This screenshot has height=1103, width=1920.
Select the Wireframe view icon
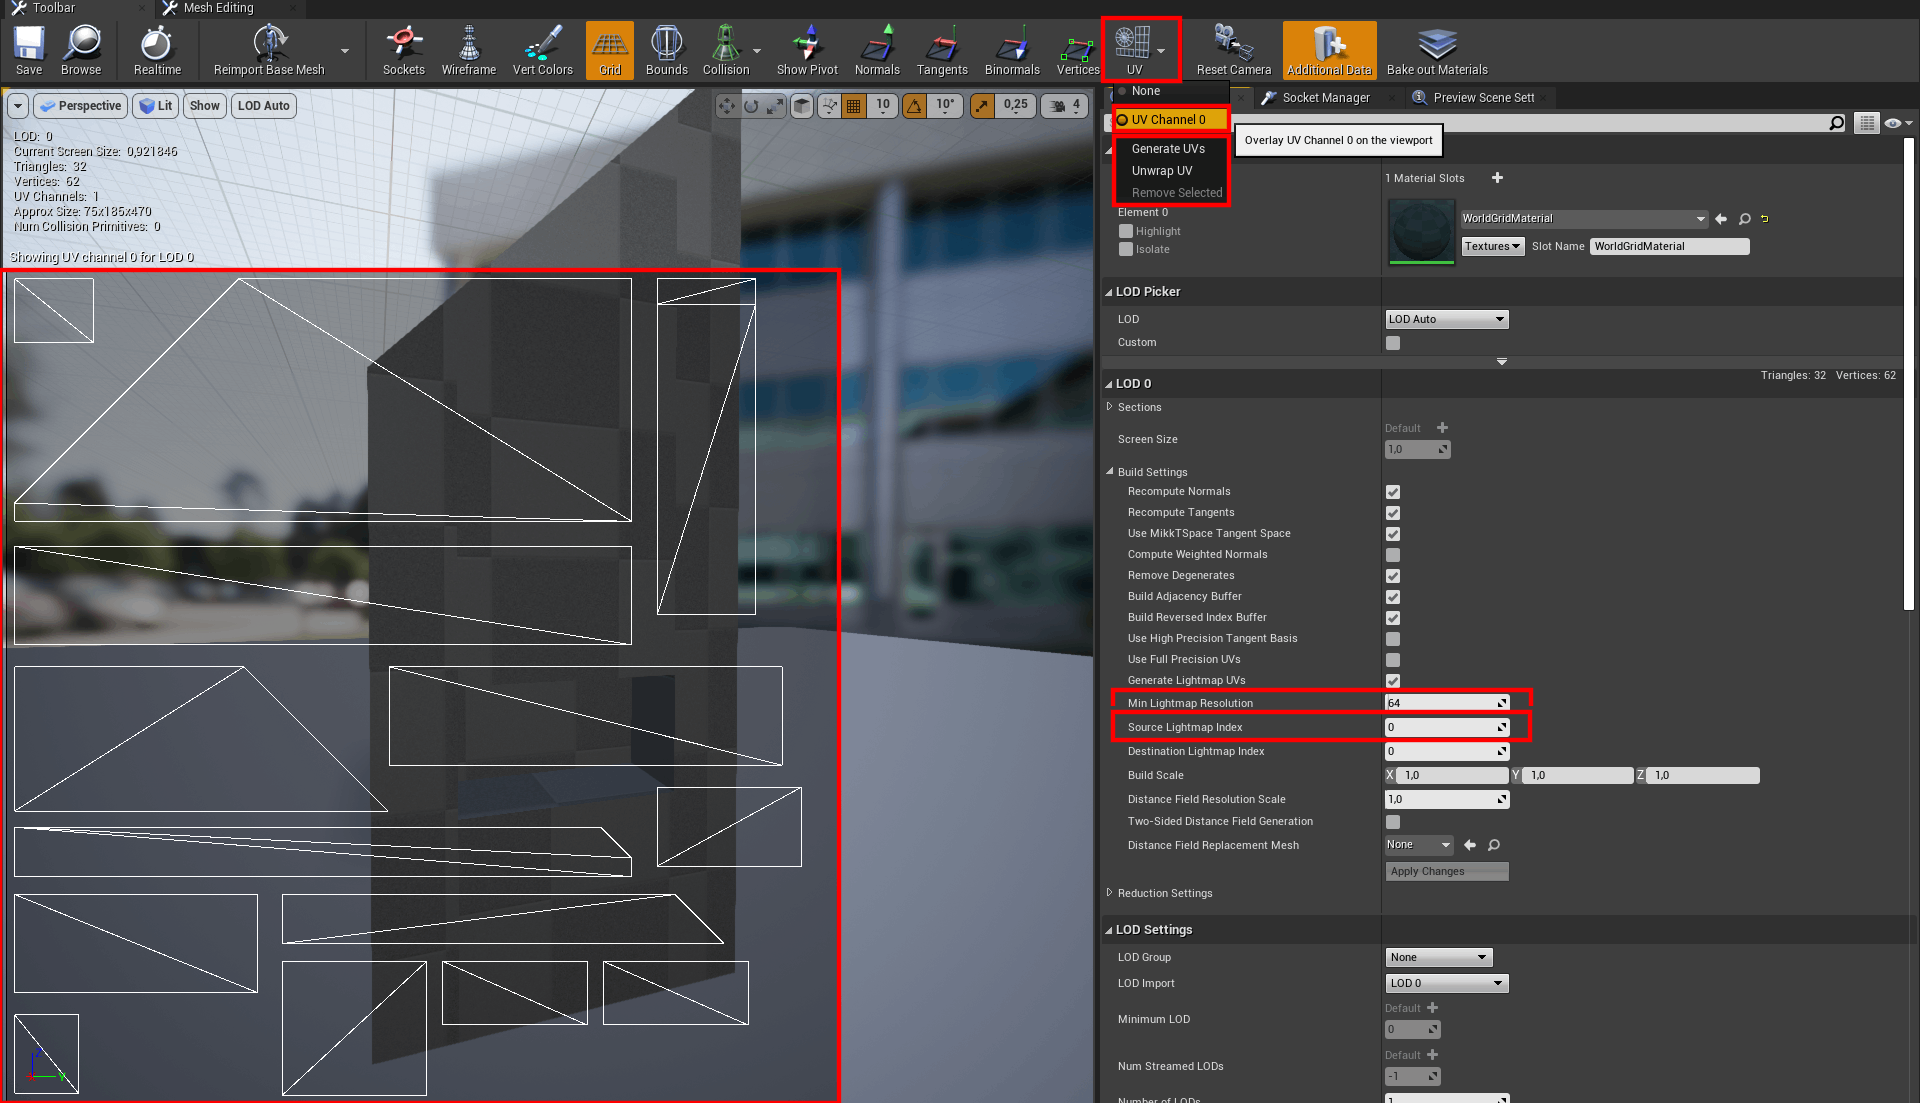click(468, 50)
